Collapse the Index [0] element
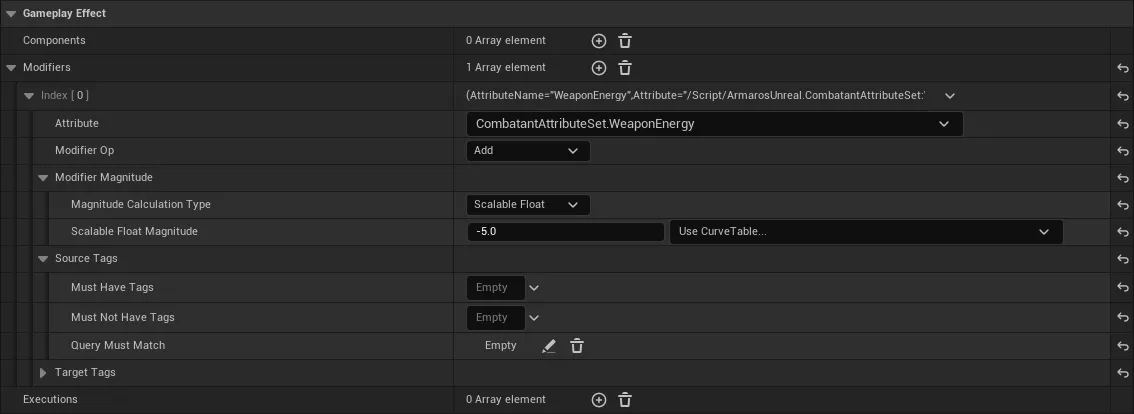Screen dimensions: 1134x414 point(29,96)
